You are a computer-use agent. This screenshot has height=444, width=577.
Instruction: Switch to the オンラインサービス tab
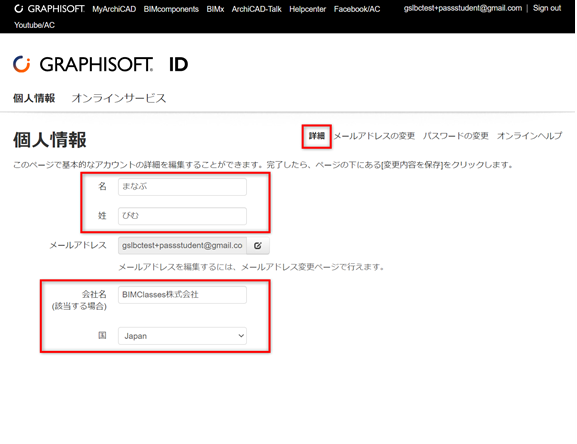(x=119, y=98)
